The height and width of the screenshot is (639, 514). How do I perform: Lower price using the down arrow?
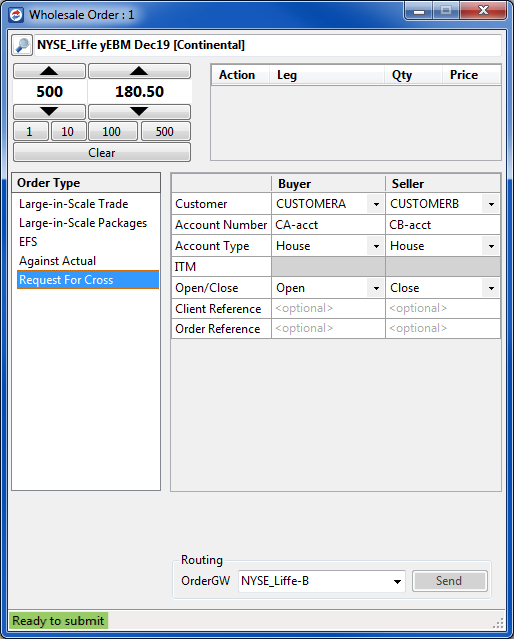[139, 111]
